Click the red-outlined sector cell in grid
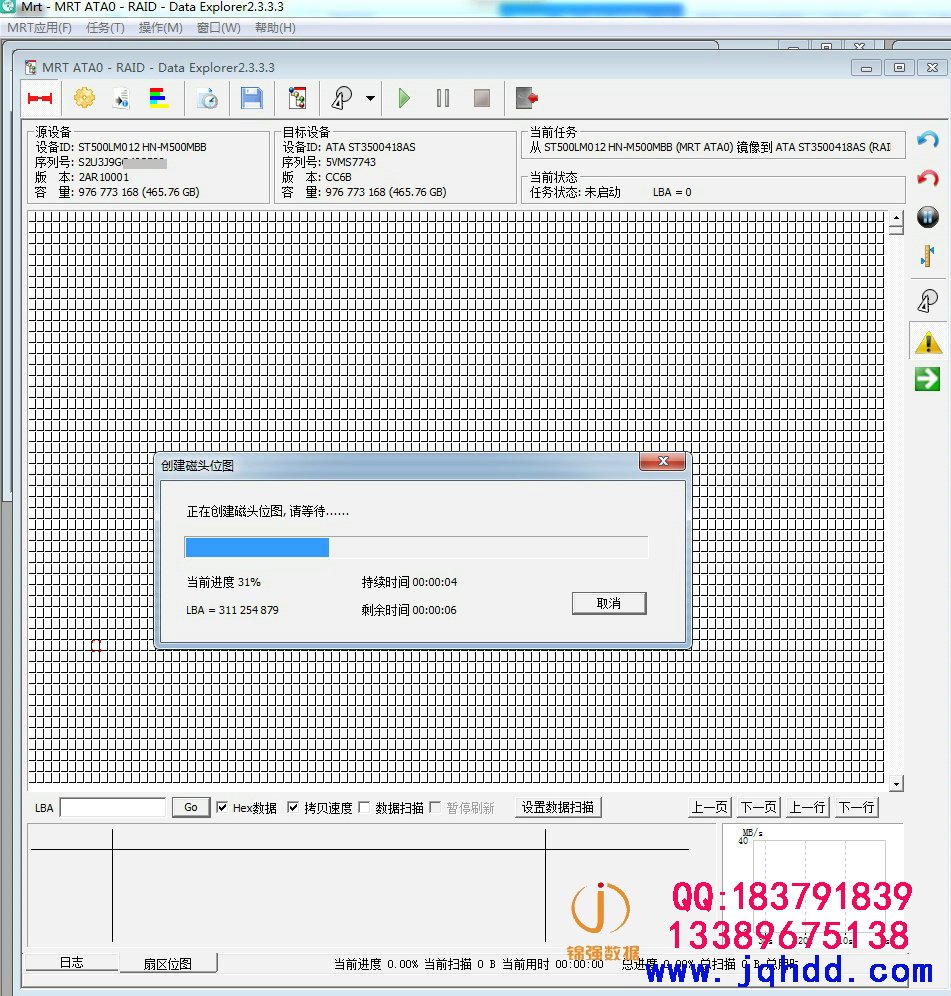951x996 pixels. [96, 646]
